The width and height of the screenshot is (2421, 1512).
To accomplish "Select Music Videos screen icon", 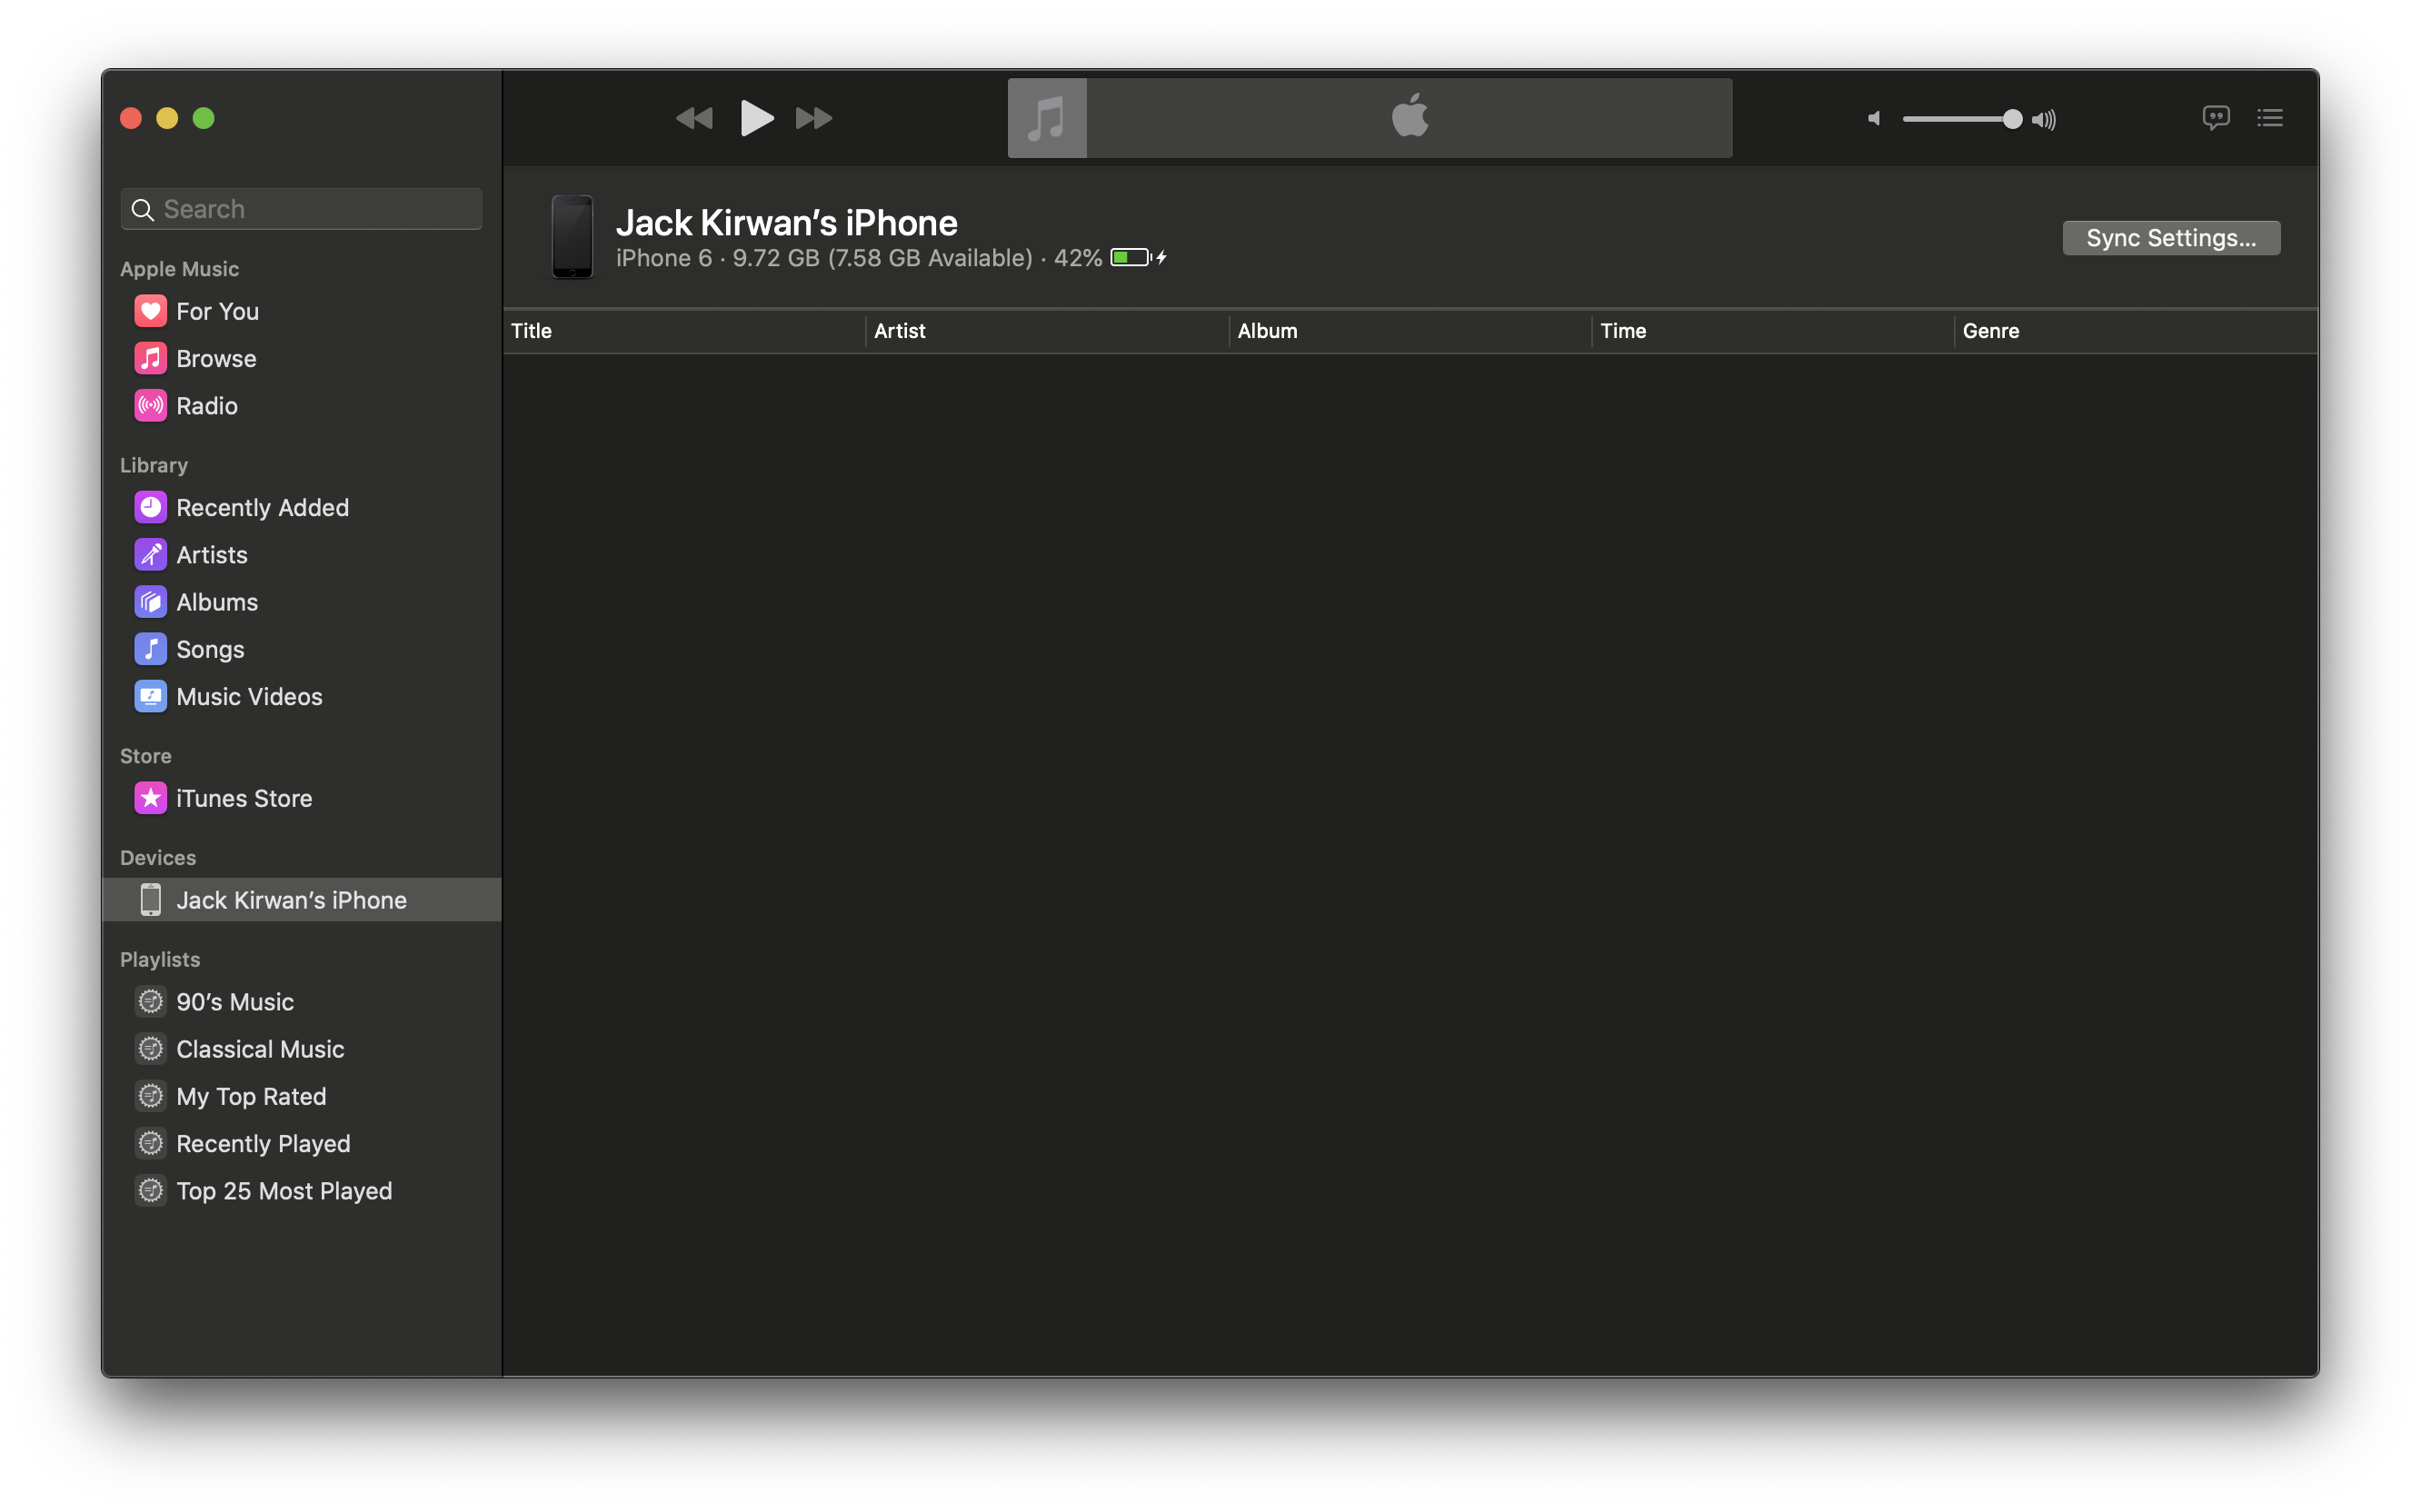I will click(150, 696).
